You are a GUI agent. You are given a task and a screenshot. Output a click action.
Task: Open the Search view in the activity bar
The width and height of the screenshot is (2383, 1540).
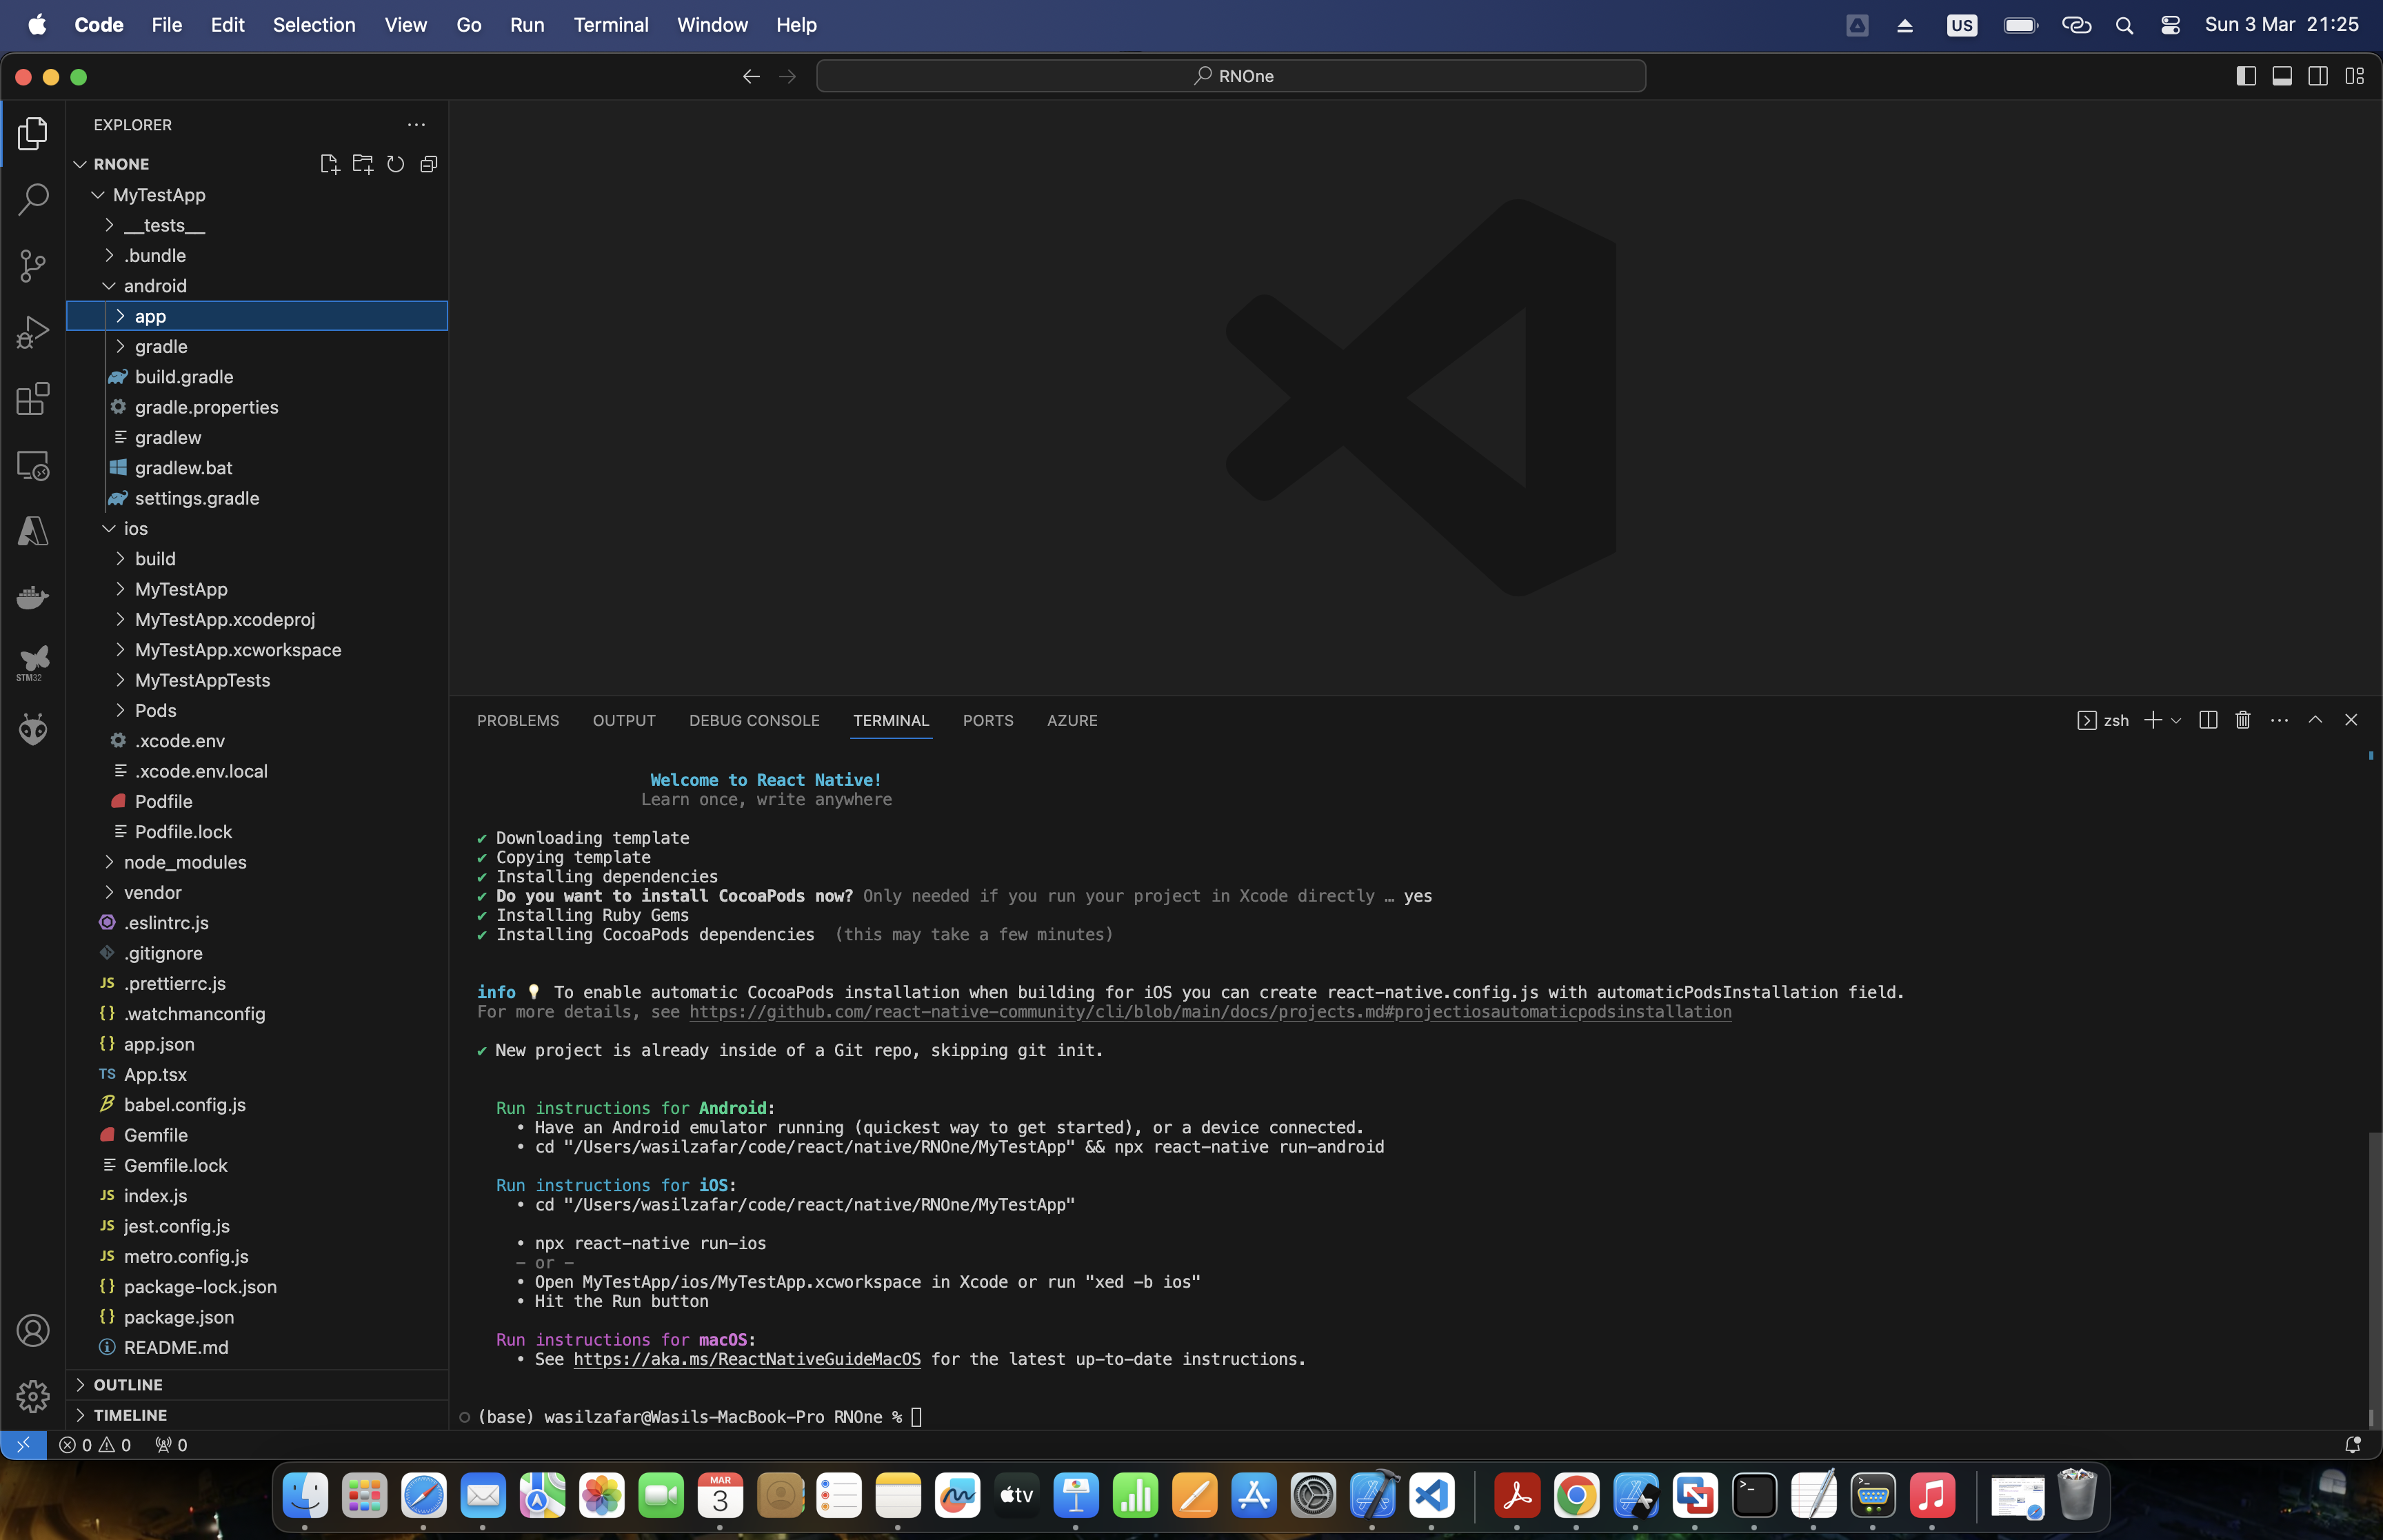click(33, 199)
